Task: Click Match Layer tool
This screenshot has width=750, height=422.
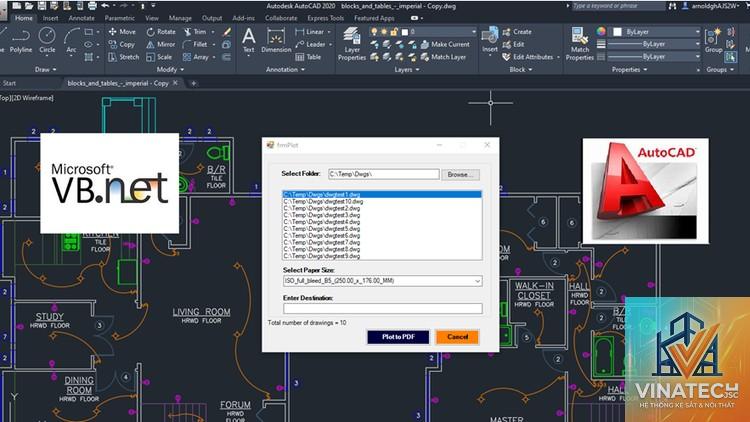Action: coord(443,57)
